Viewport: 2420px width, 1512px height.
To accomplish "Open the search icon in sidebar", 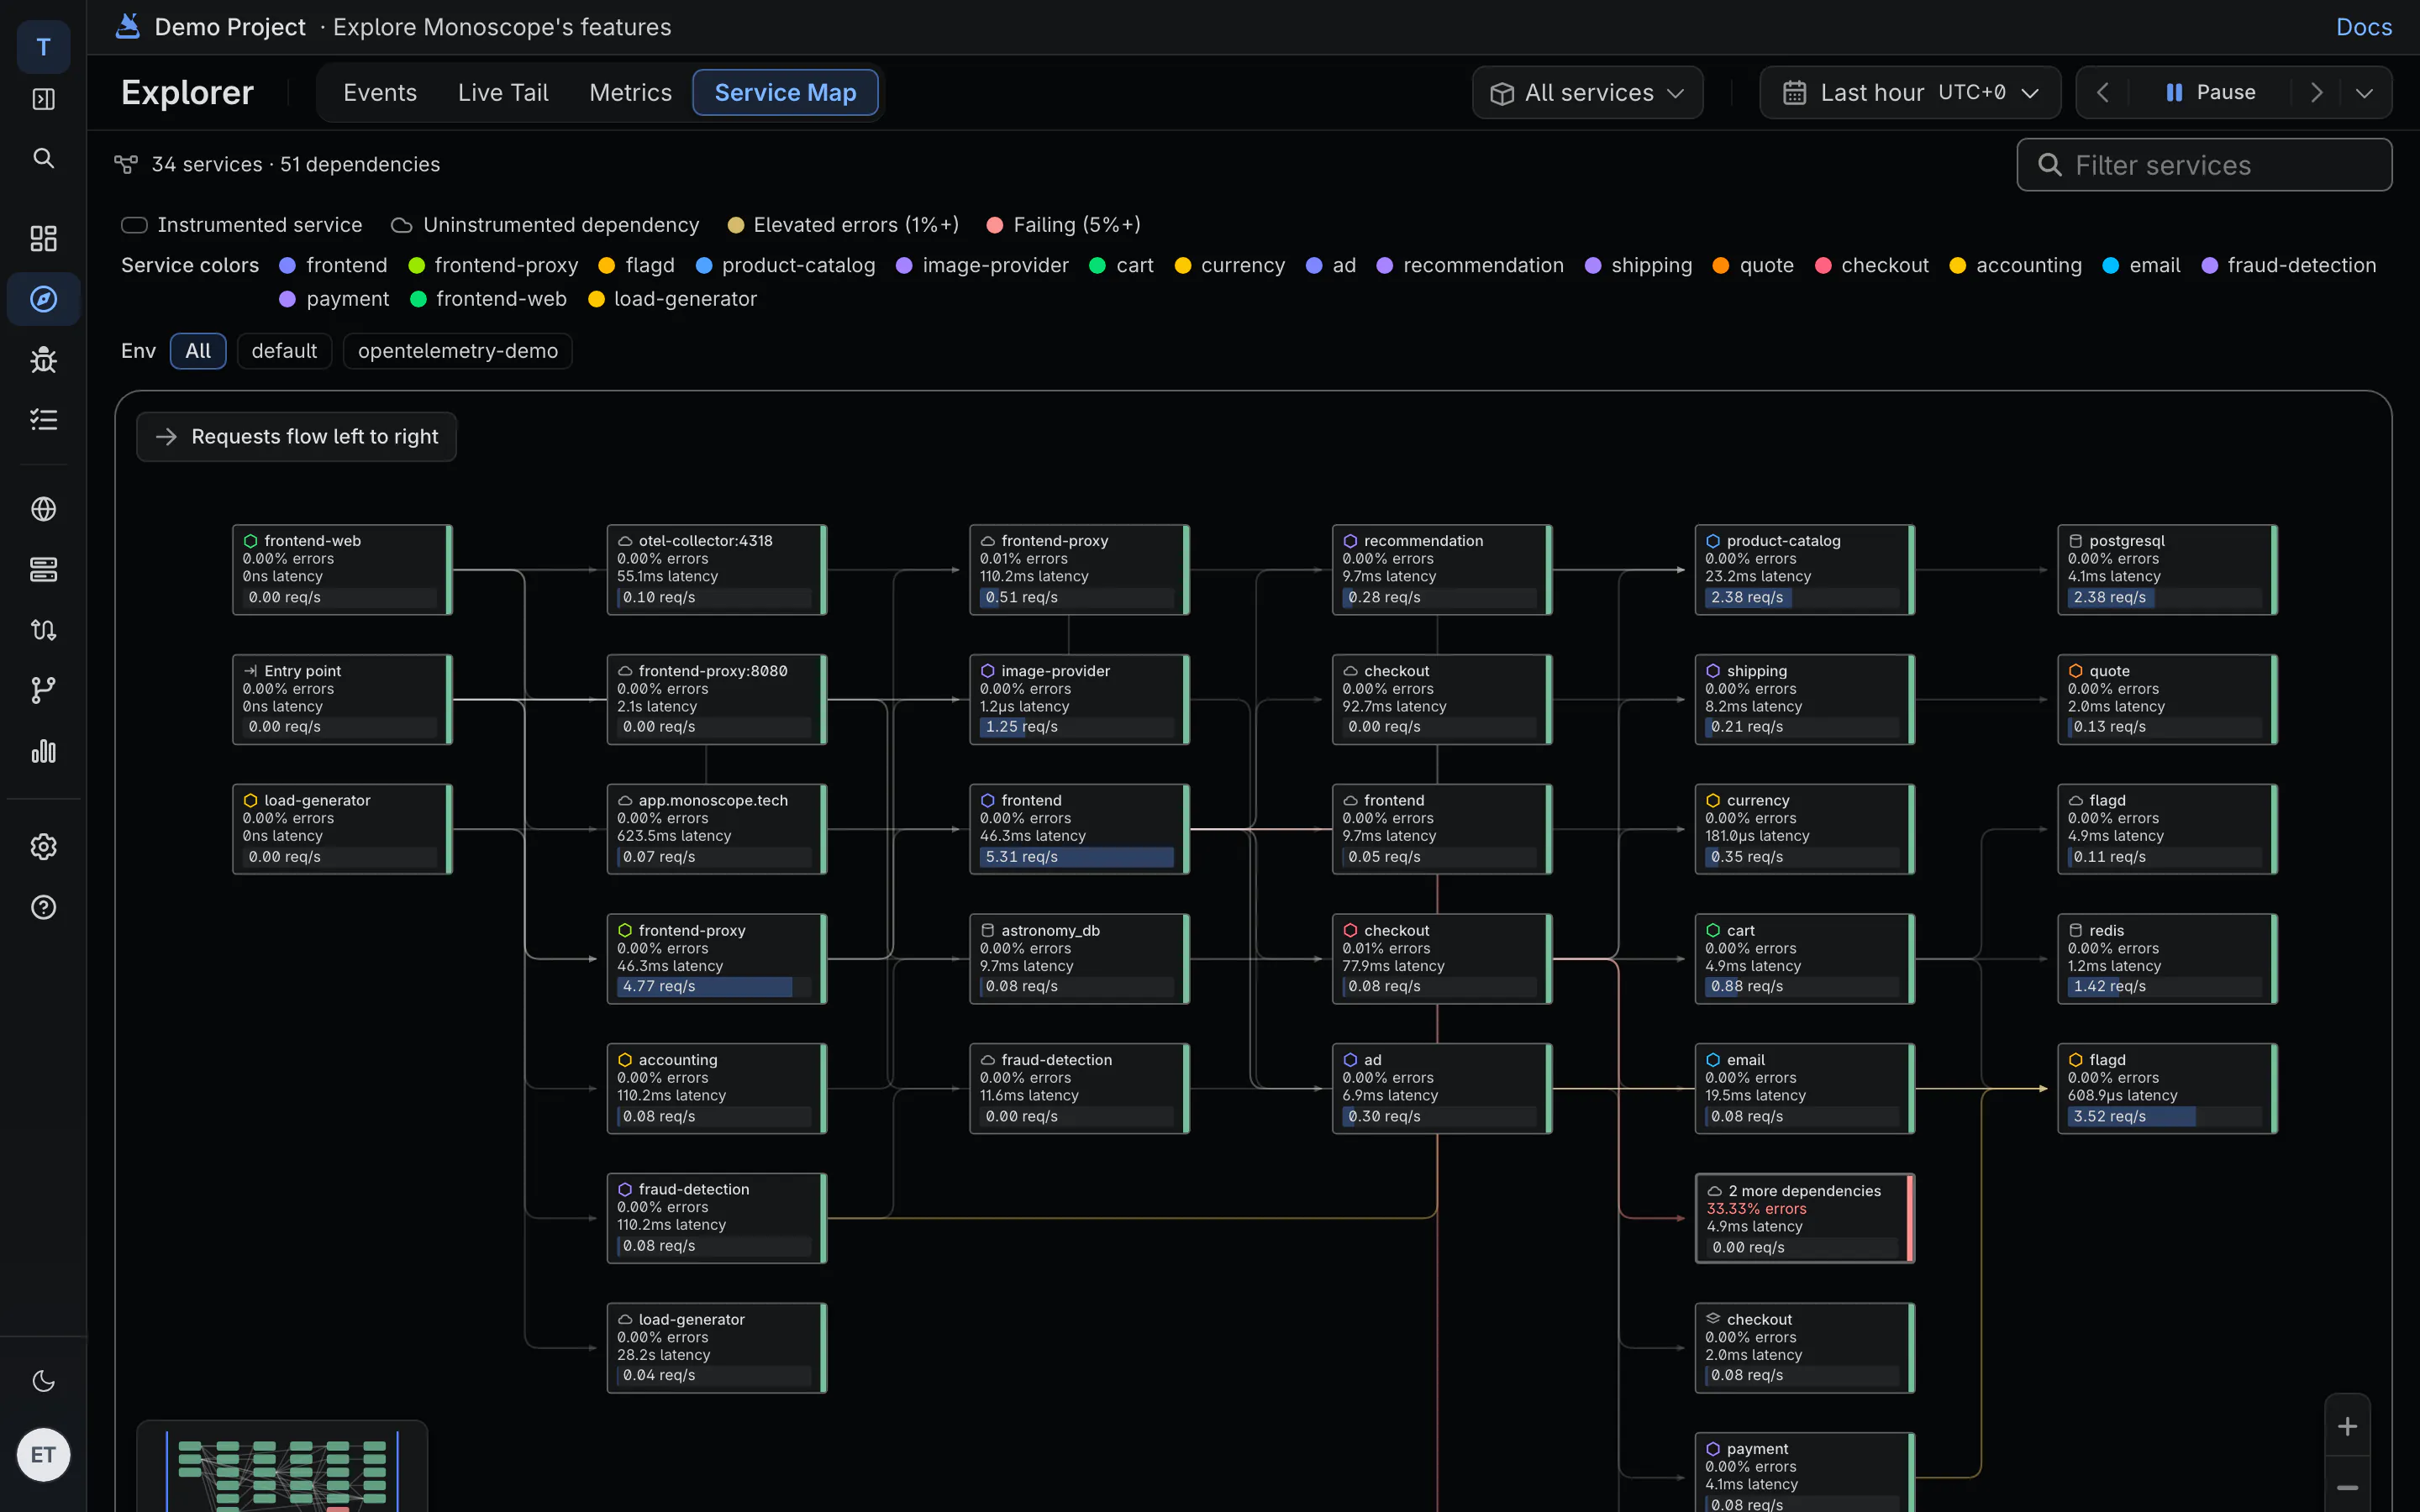I will [43, 158].
